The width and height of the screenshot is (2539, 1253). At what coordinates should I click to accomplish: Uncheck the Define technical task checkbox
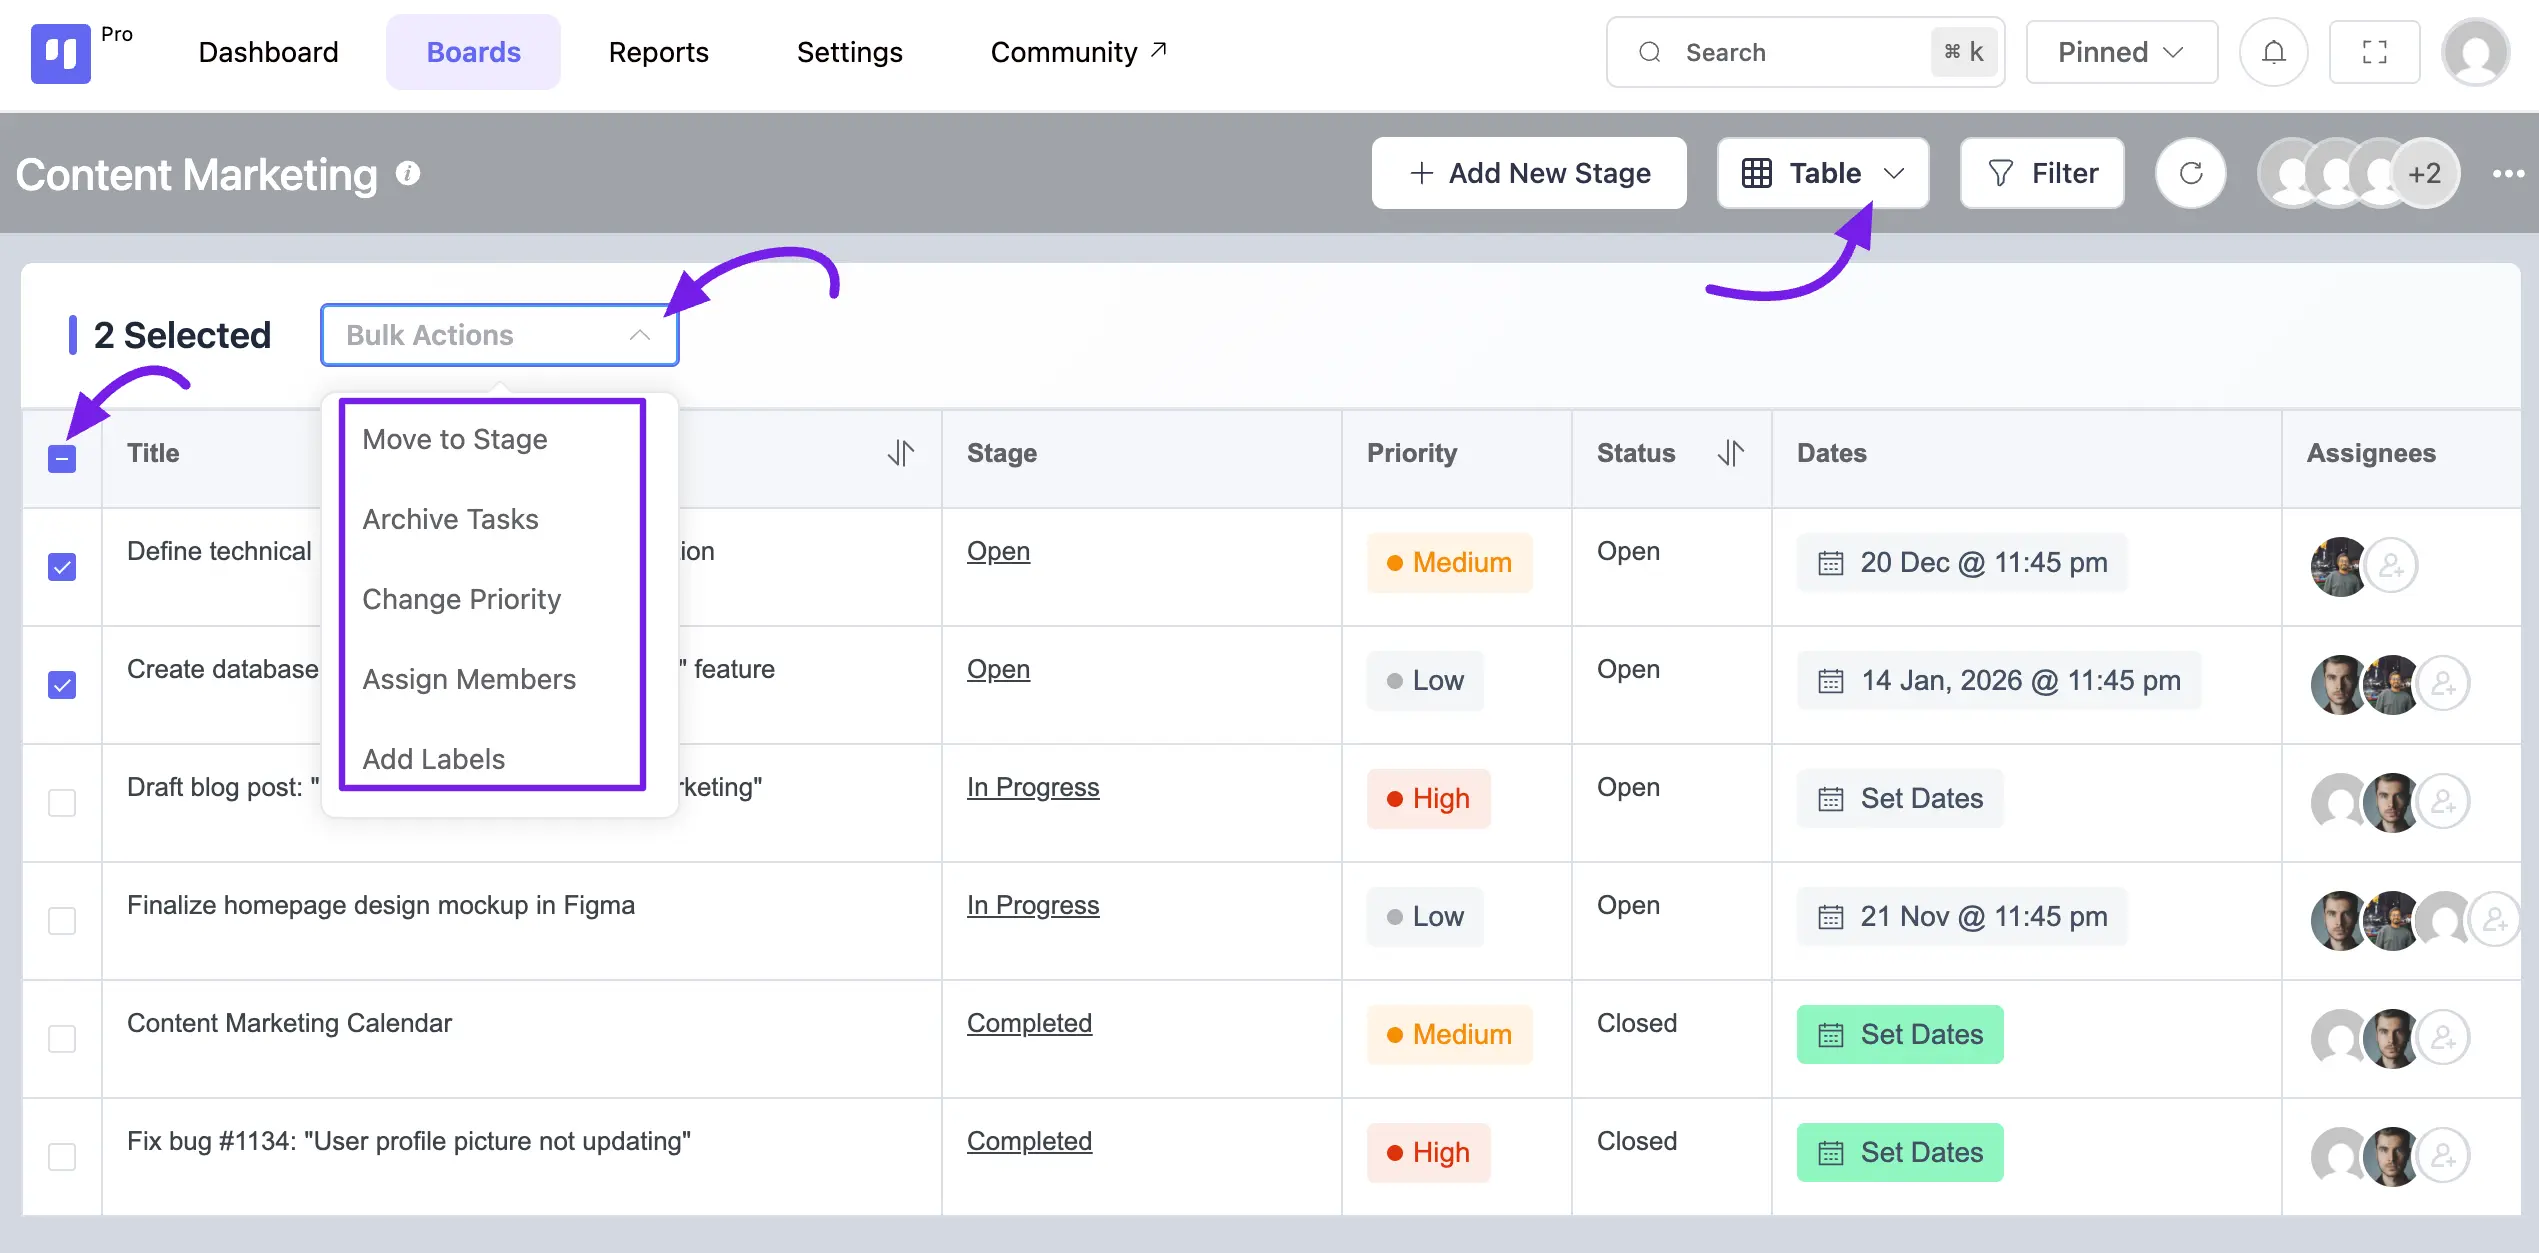point(62,567)
